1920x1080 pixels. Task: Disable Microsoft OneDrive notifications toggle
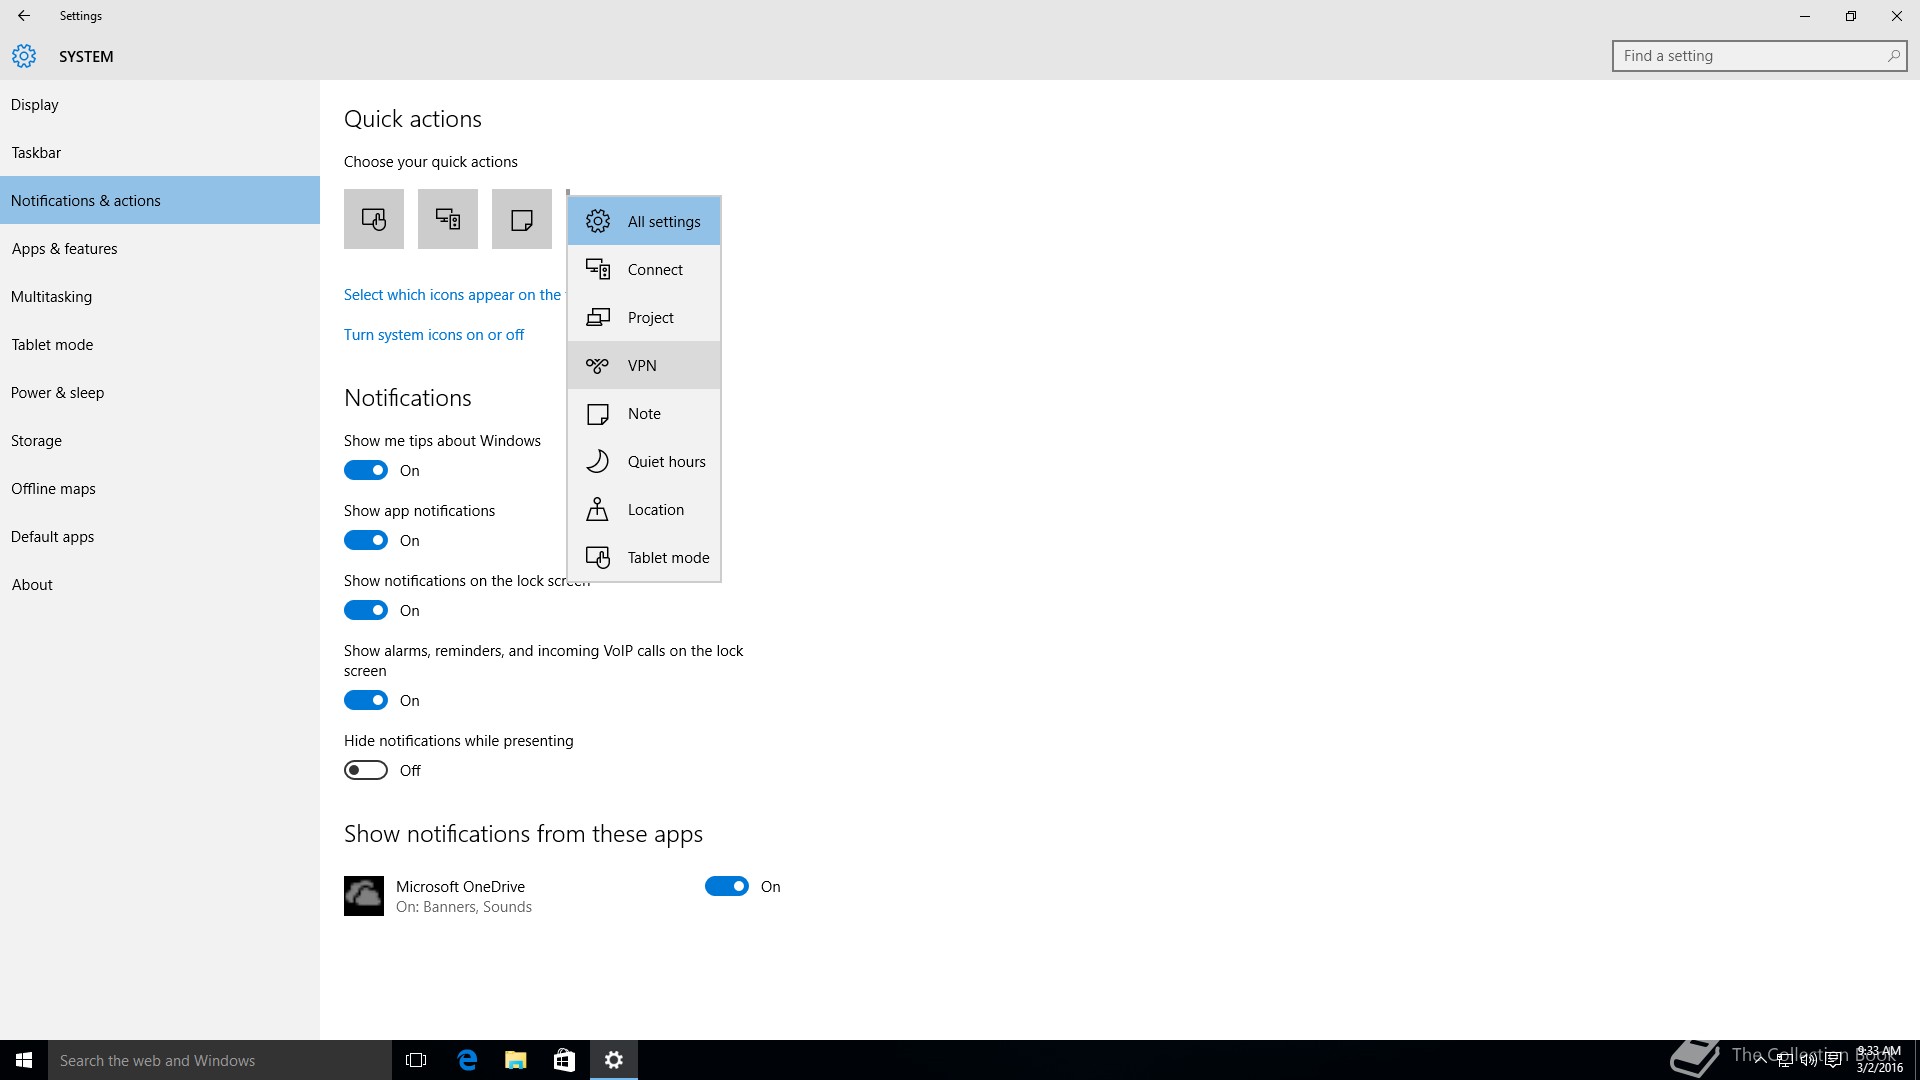(x=727, y=886)
